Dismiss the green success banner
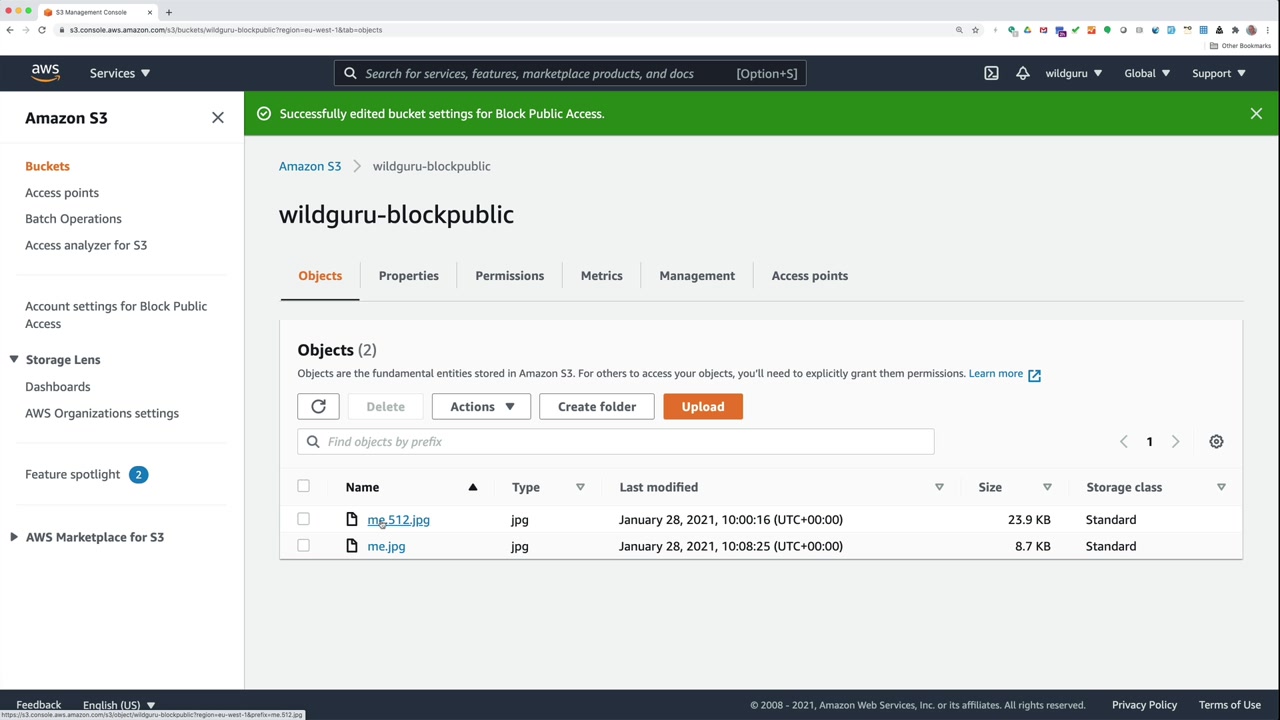The width and height of the screenshot is (1280, 720). pyautogui.click(x=1256, y=114)
